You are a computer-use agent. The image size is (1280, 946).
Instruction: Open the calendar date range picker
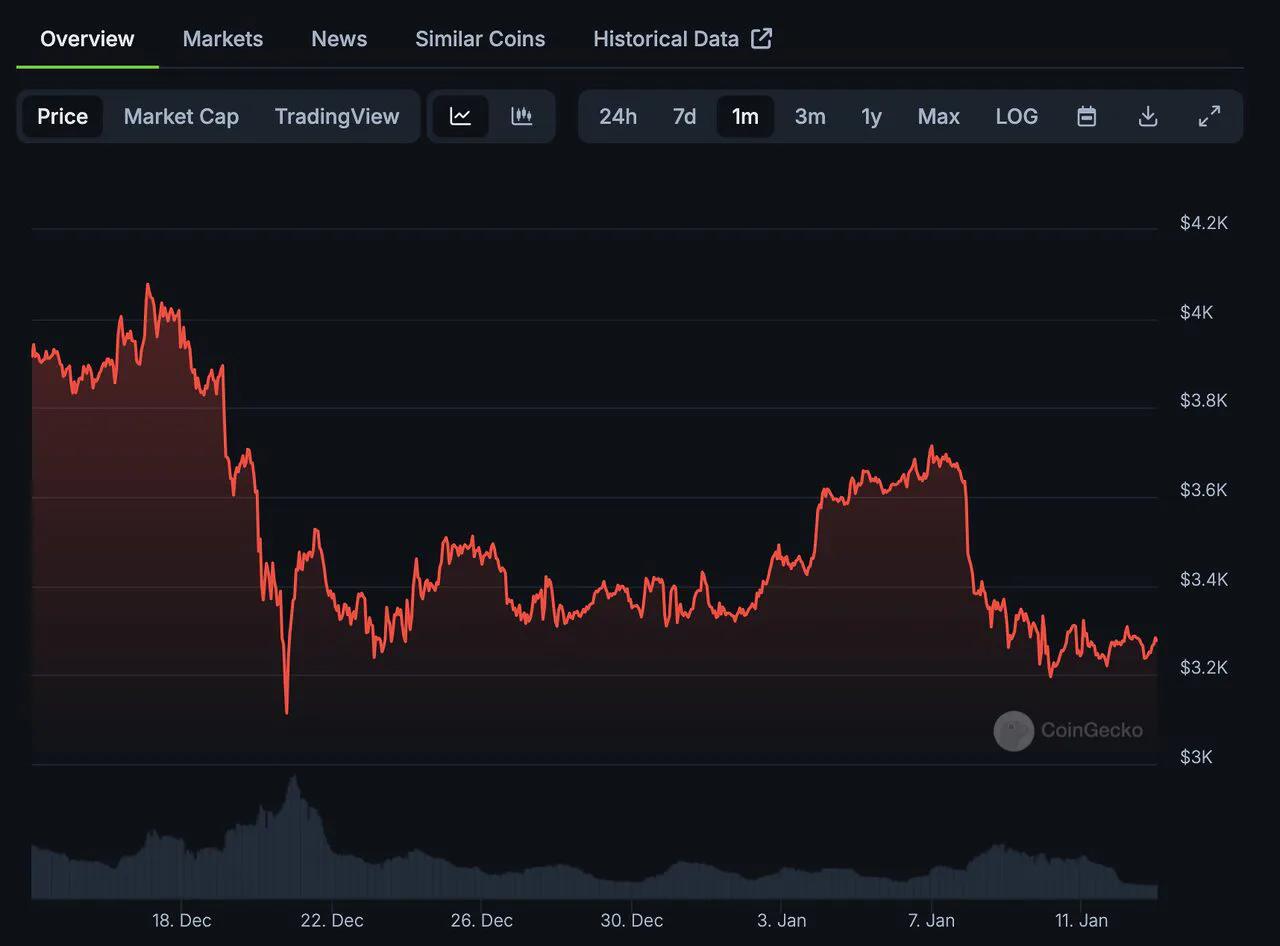[x=1087, y=116]
